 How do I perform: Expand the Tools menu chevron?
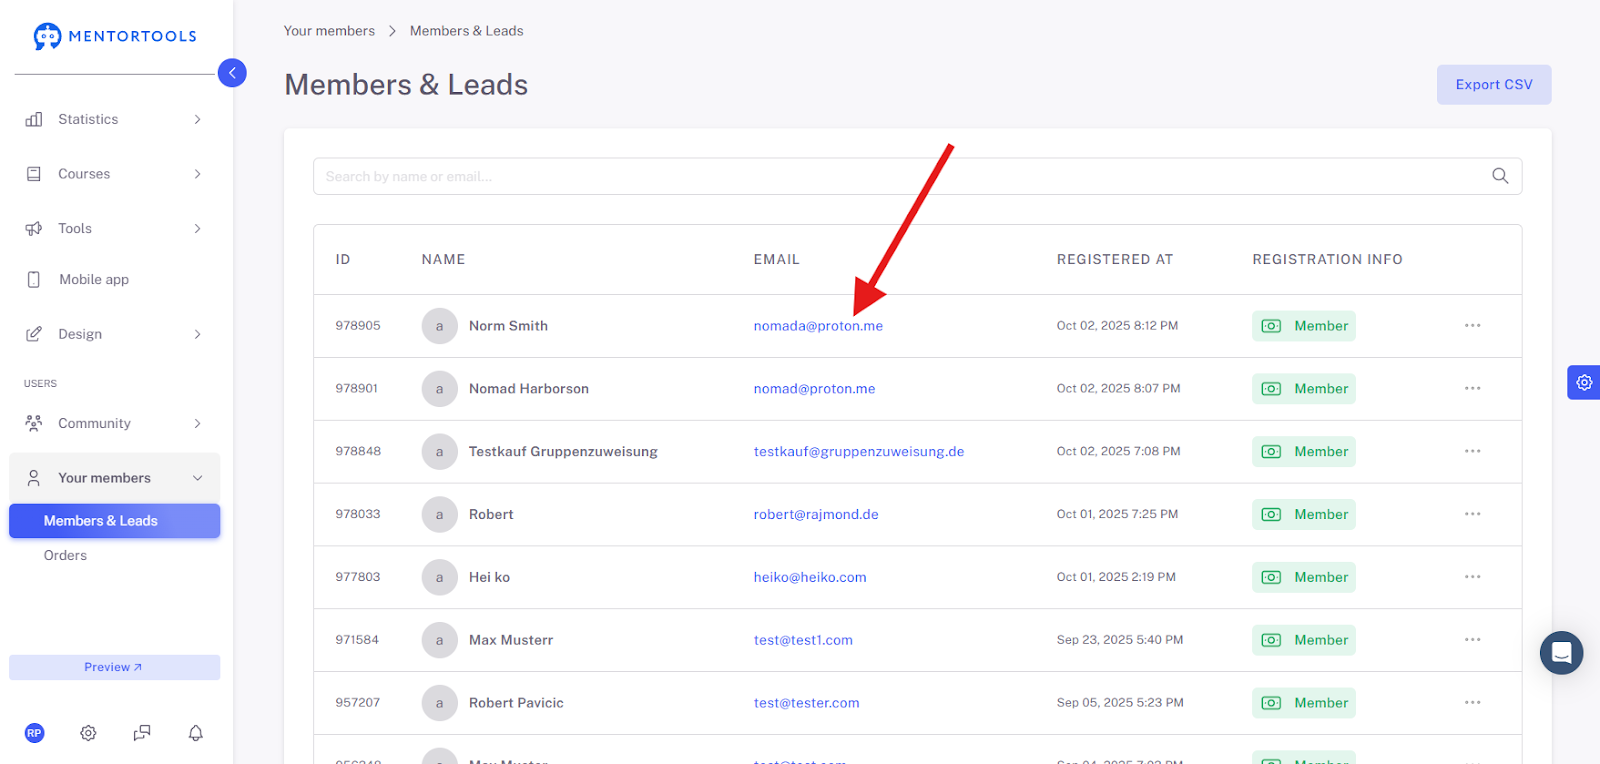(198, 229)
